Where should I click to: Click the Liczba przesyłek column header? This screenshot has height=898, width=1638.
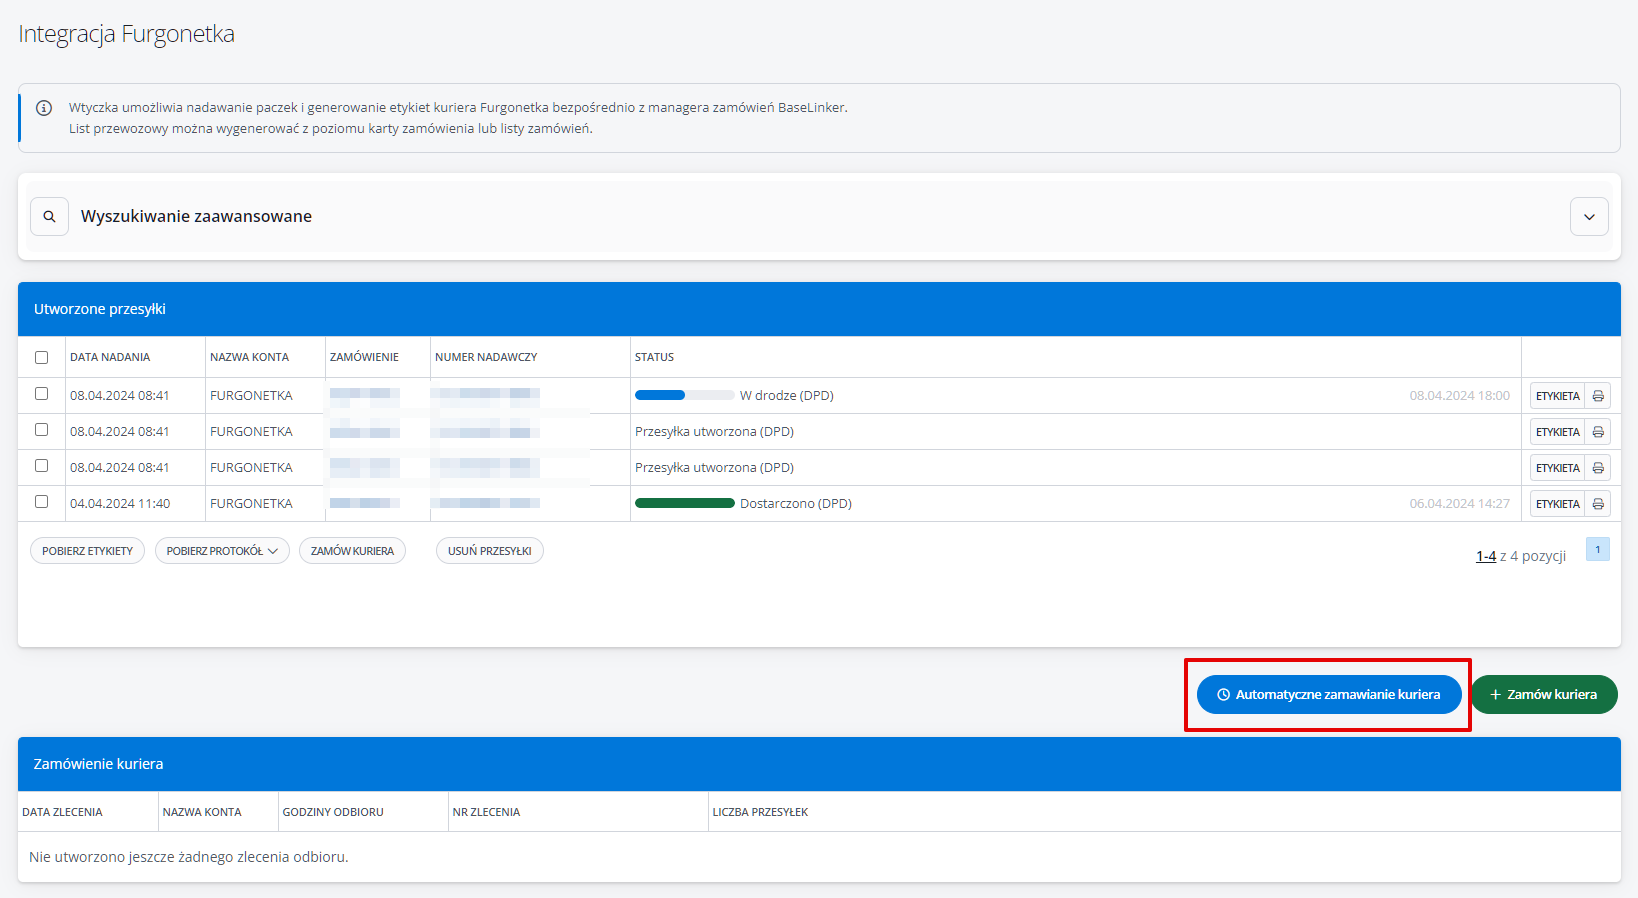760,812
